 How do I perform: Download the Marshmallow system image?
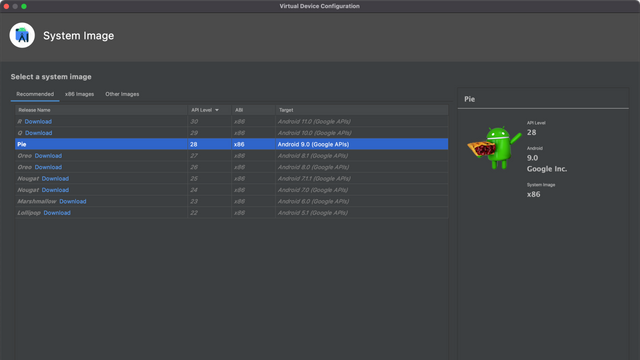pos(73,202)
